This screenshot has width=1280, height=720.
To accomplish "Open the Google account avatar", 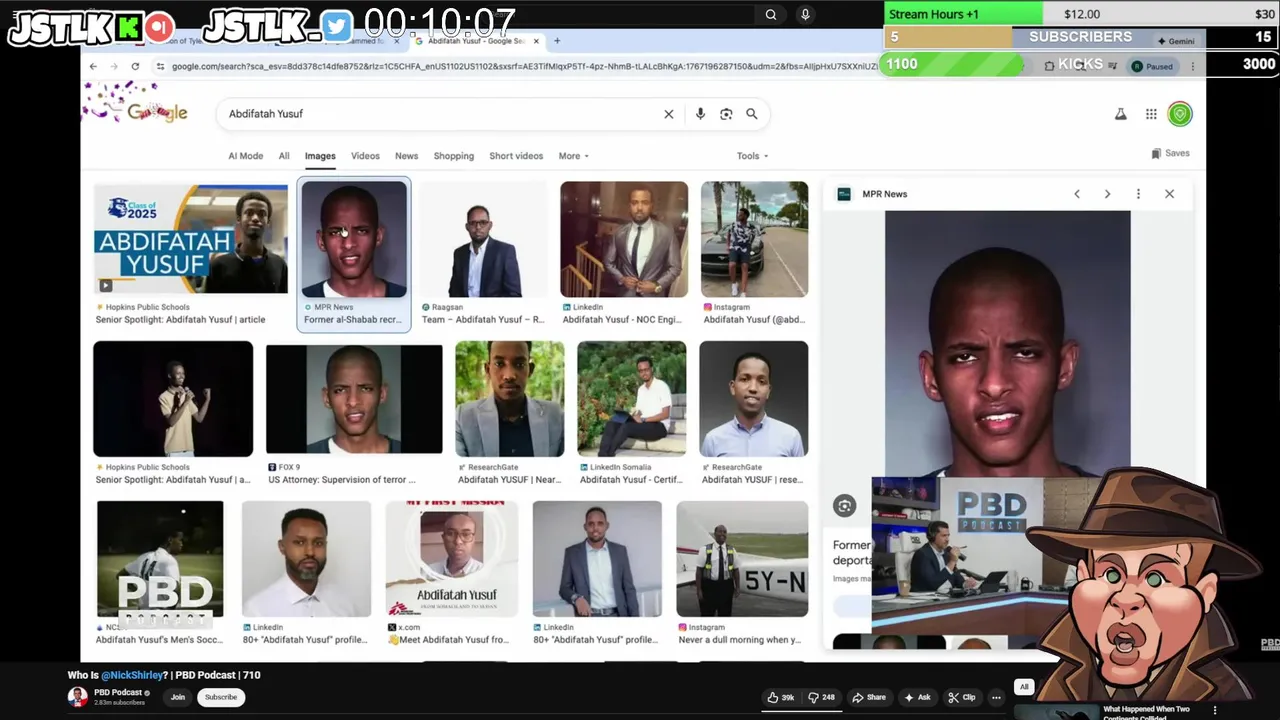I will pyautogui.click(x=1180, y=114).
